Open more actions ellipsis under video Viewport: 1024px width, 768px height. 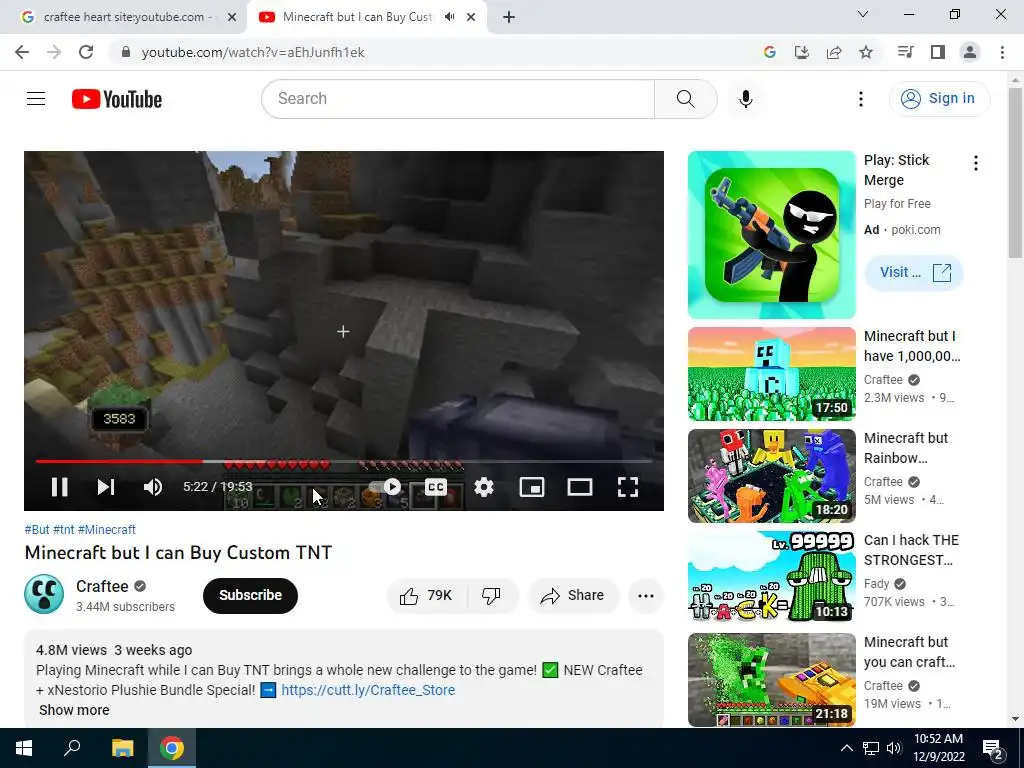click(x=646, y=596)
